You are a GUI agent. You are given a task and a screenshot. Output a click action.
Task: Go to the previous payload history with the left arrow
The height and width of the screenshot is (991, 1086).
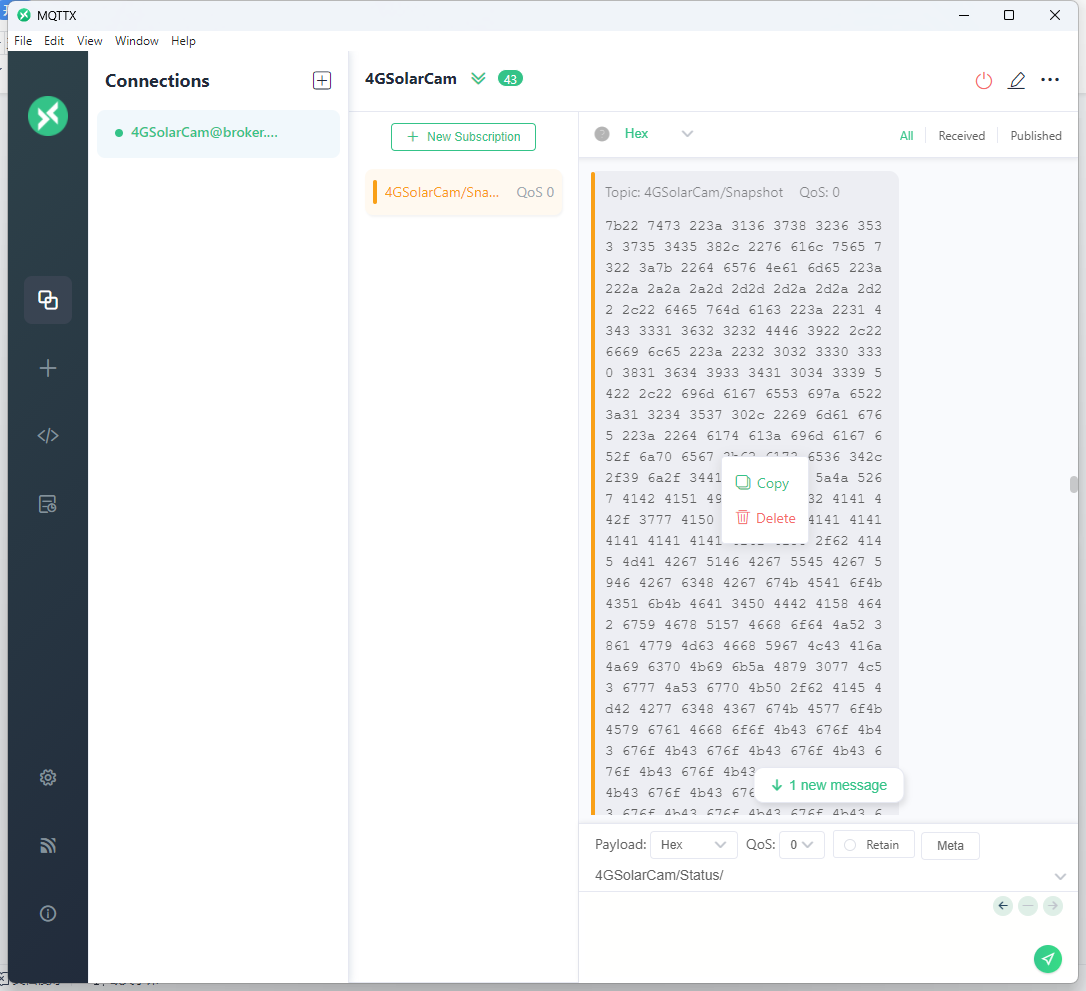[x=1003, y=906]
